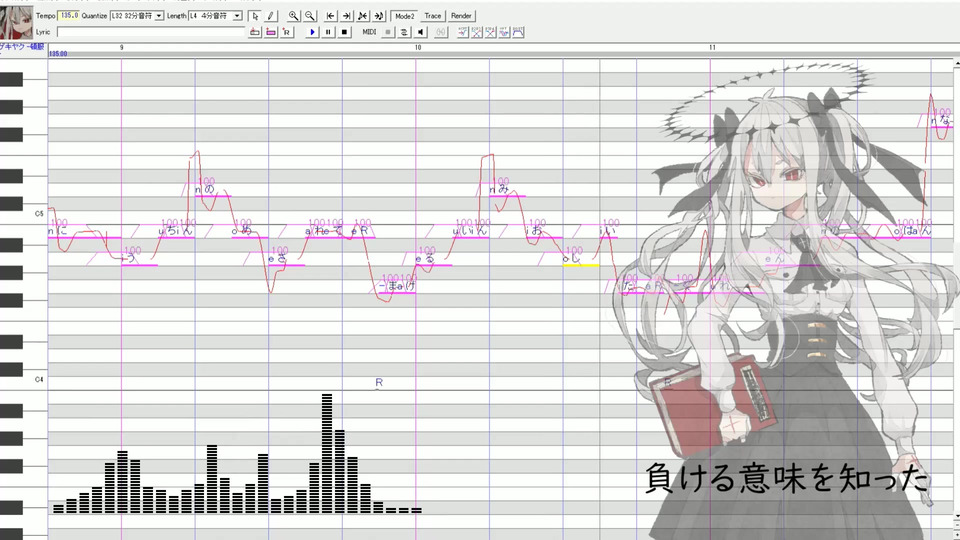Screen dimensions: 960x540
Task: Click the note split icon
Action: [362, 16]
